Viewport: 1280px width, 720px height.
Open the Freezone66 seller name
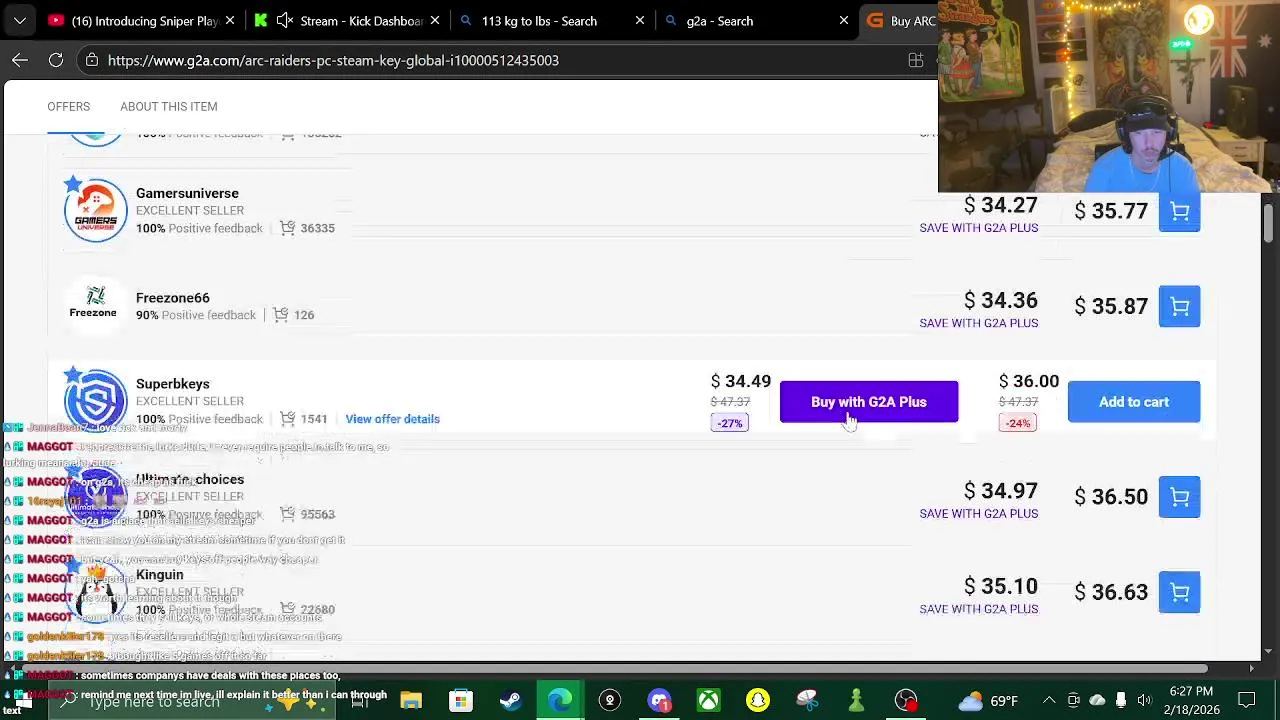tap(173, 298)
